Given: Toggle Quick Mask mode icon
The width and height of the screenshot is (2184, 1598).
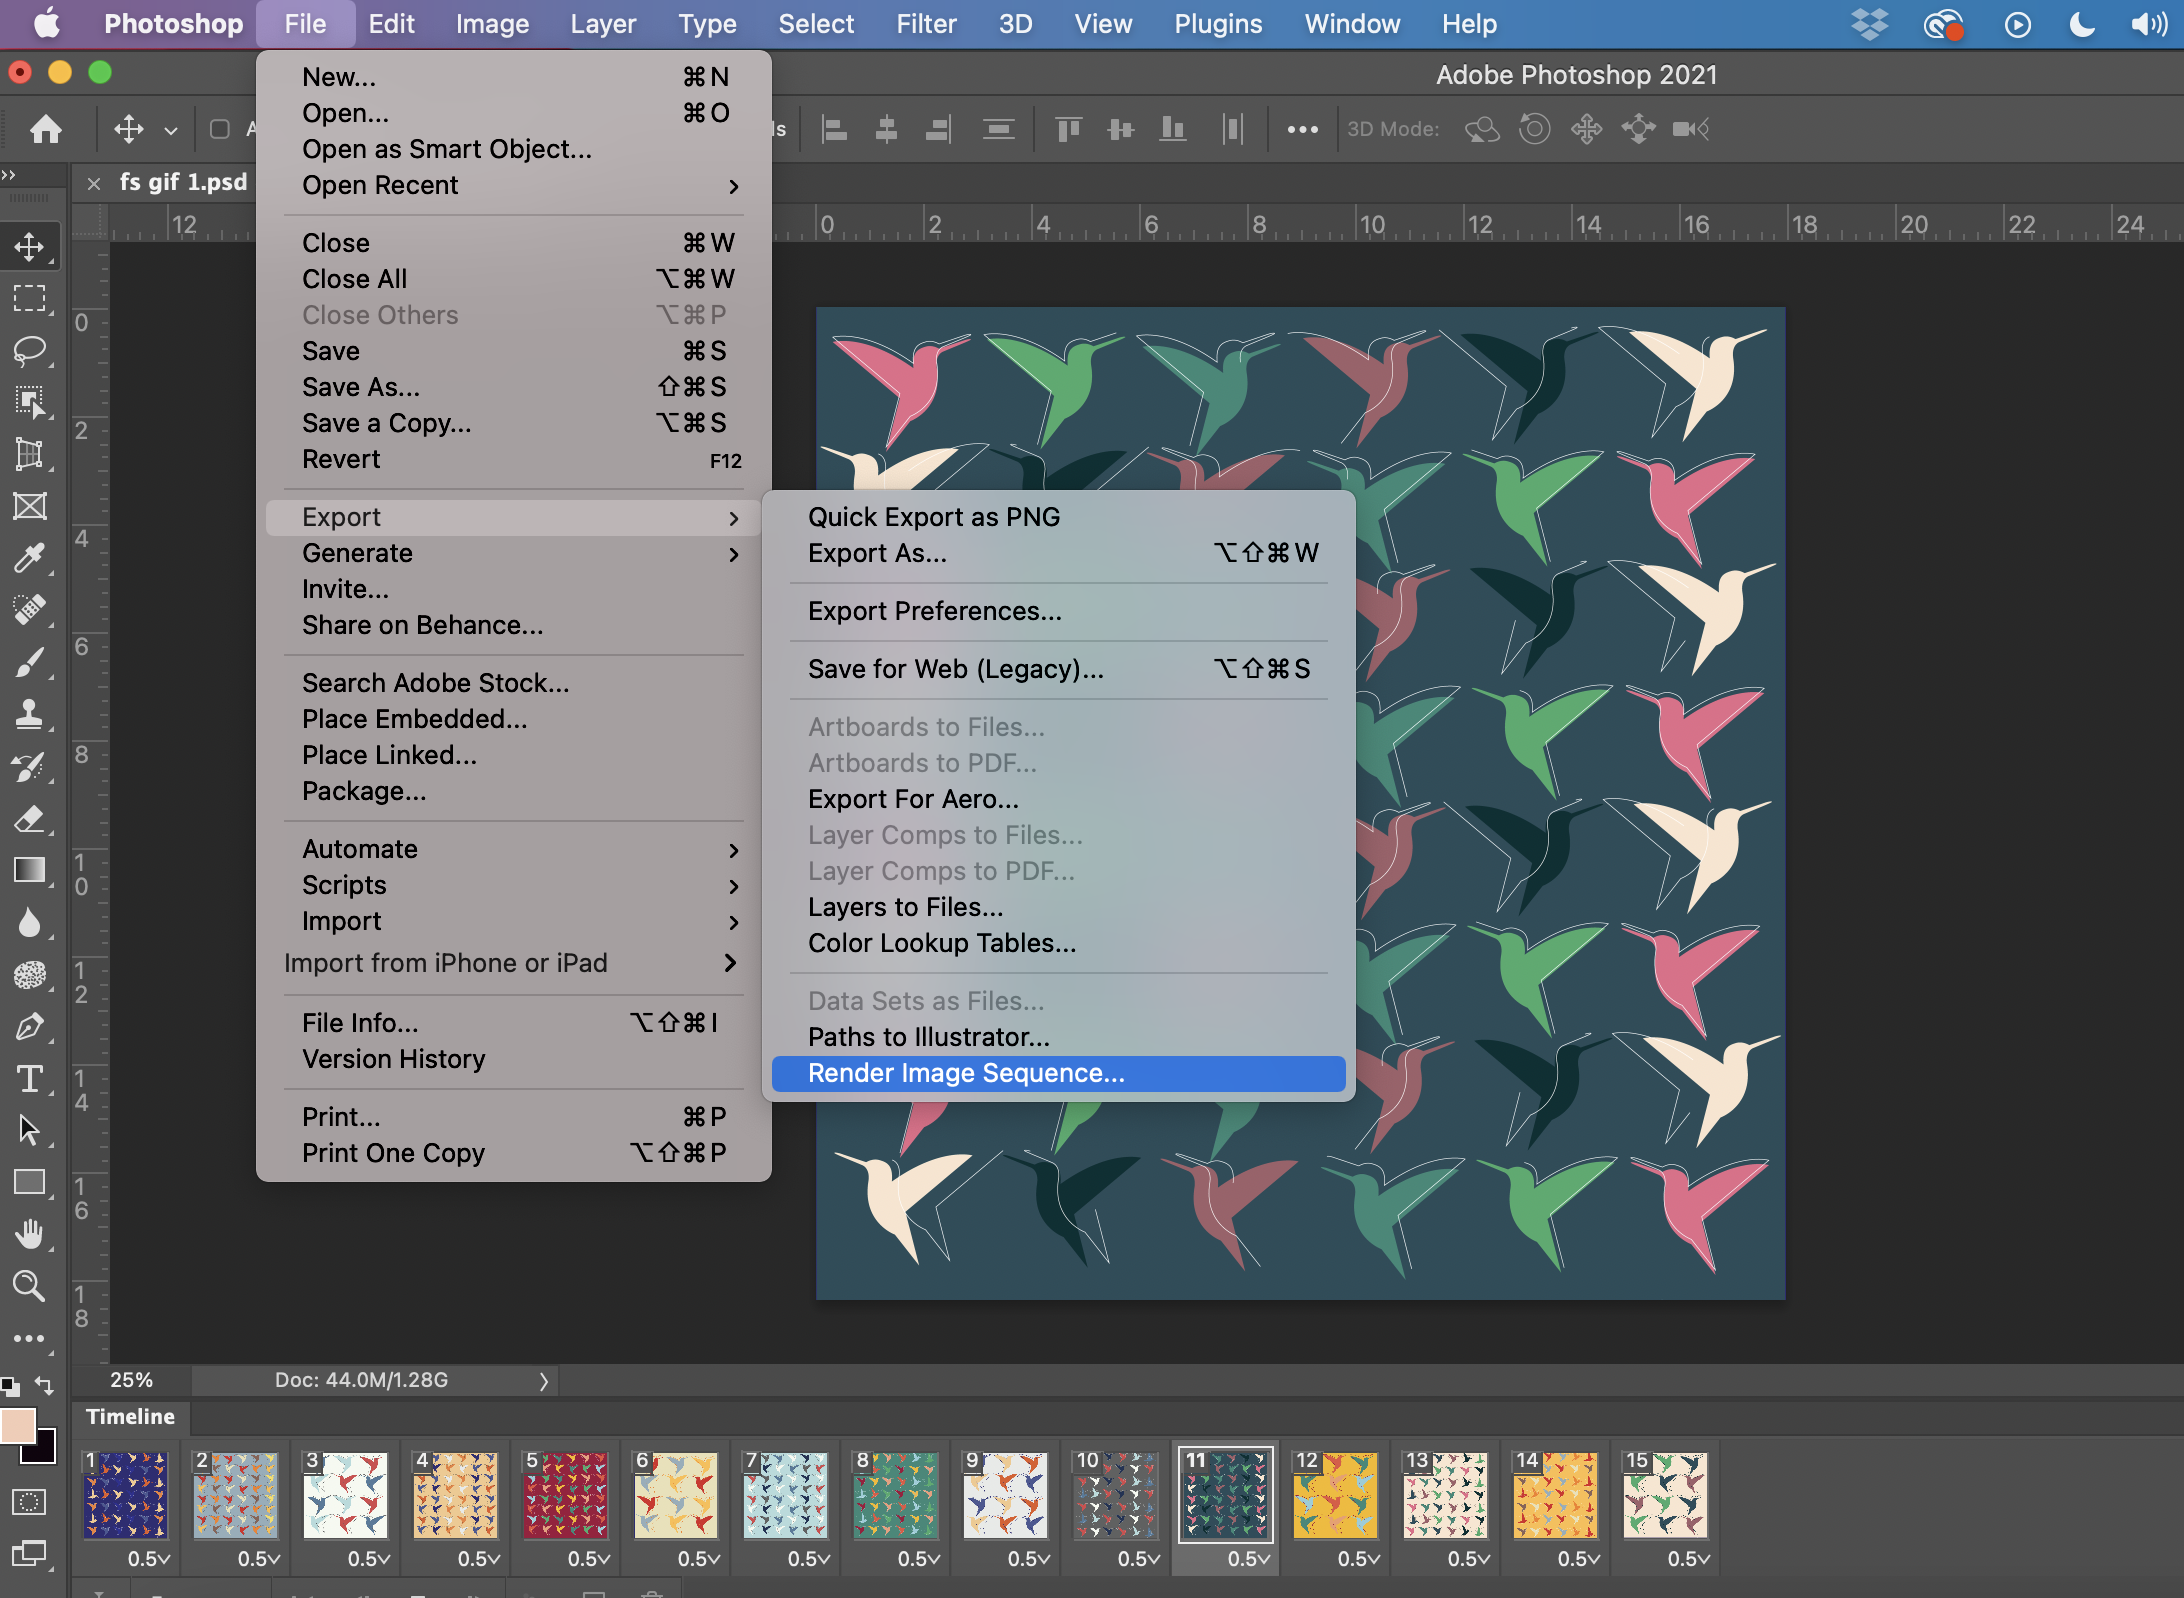Looking at the screenshot, I should tap(29, 1502).
